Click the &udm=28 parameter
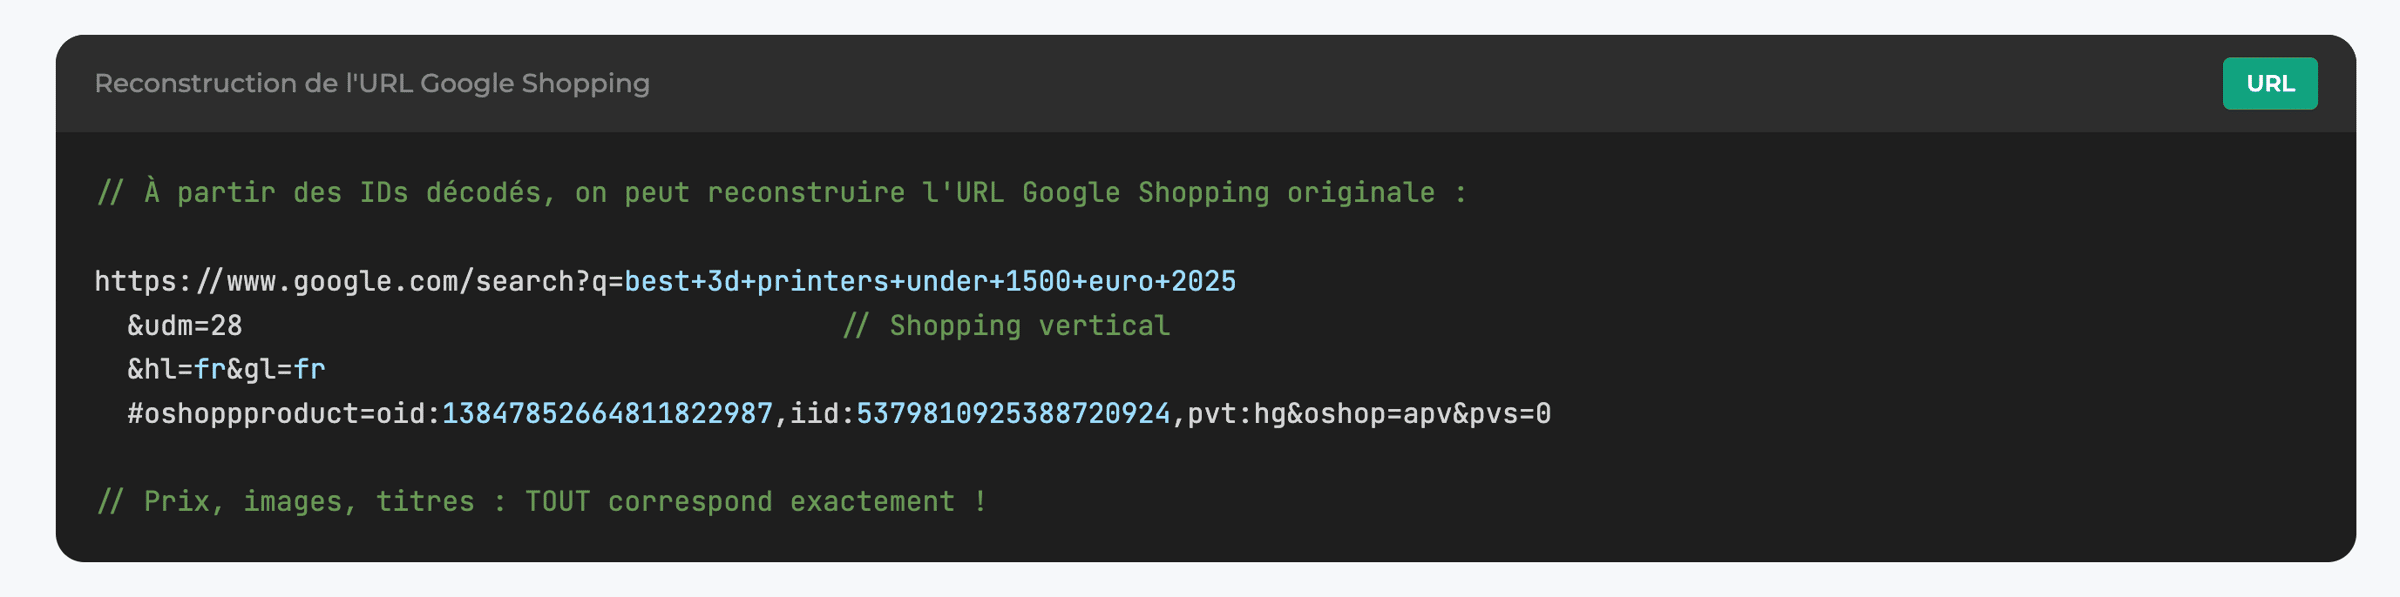Viewport: 2400px width, 597px height. pyautogui.click(x=185, y=326)
